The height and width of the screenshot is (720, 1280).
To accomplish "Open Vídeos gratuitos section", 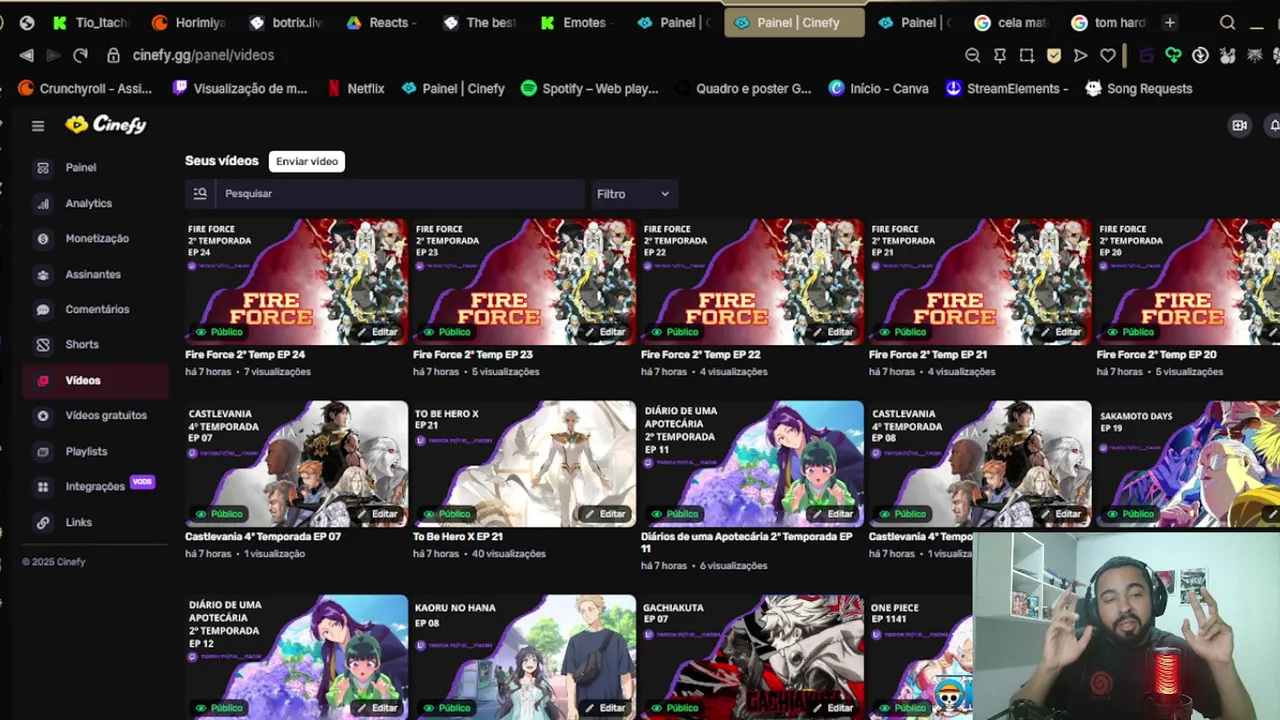I will (x=106, y=415).
